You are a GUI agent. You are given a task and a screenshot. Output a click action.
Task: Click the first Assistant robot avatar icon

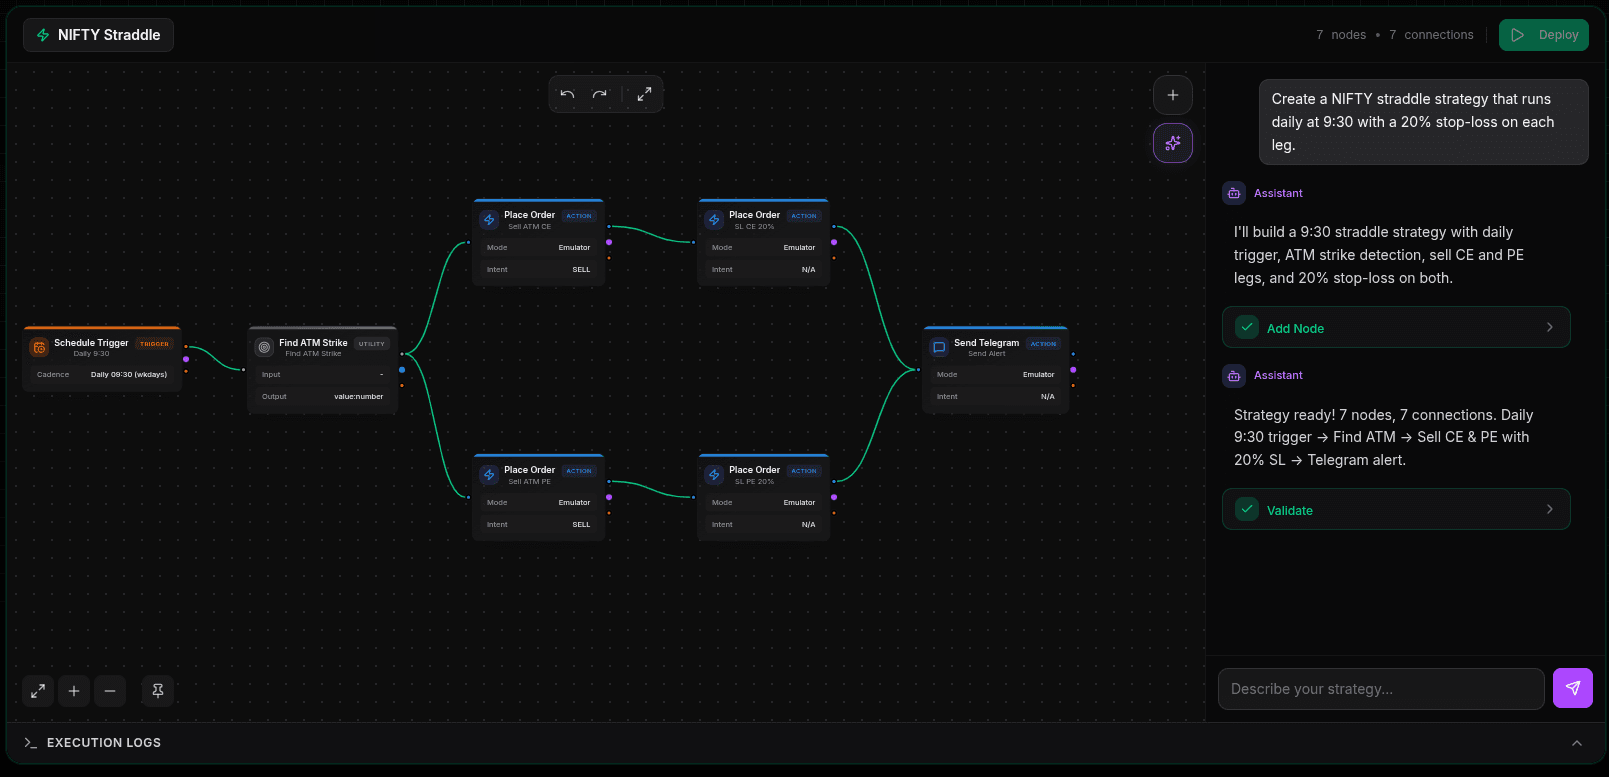tap(1234, 193)
